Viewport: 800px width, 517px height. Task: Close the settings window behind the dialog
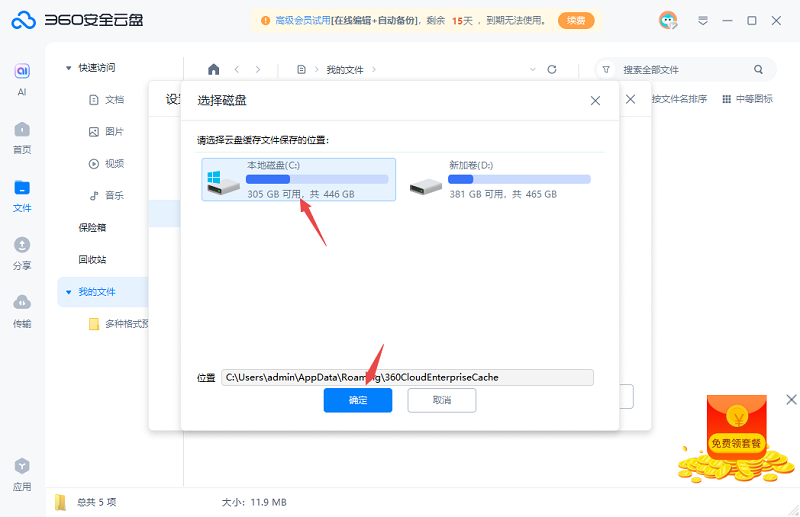[x=631, y=99]
